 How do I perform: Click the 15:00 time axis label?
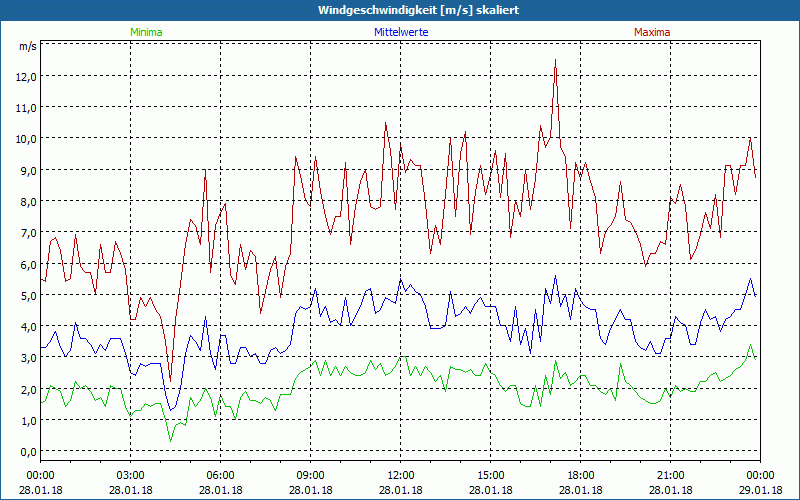[x=491, y=475]
